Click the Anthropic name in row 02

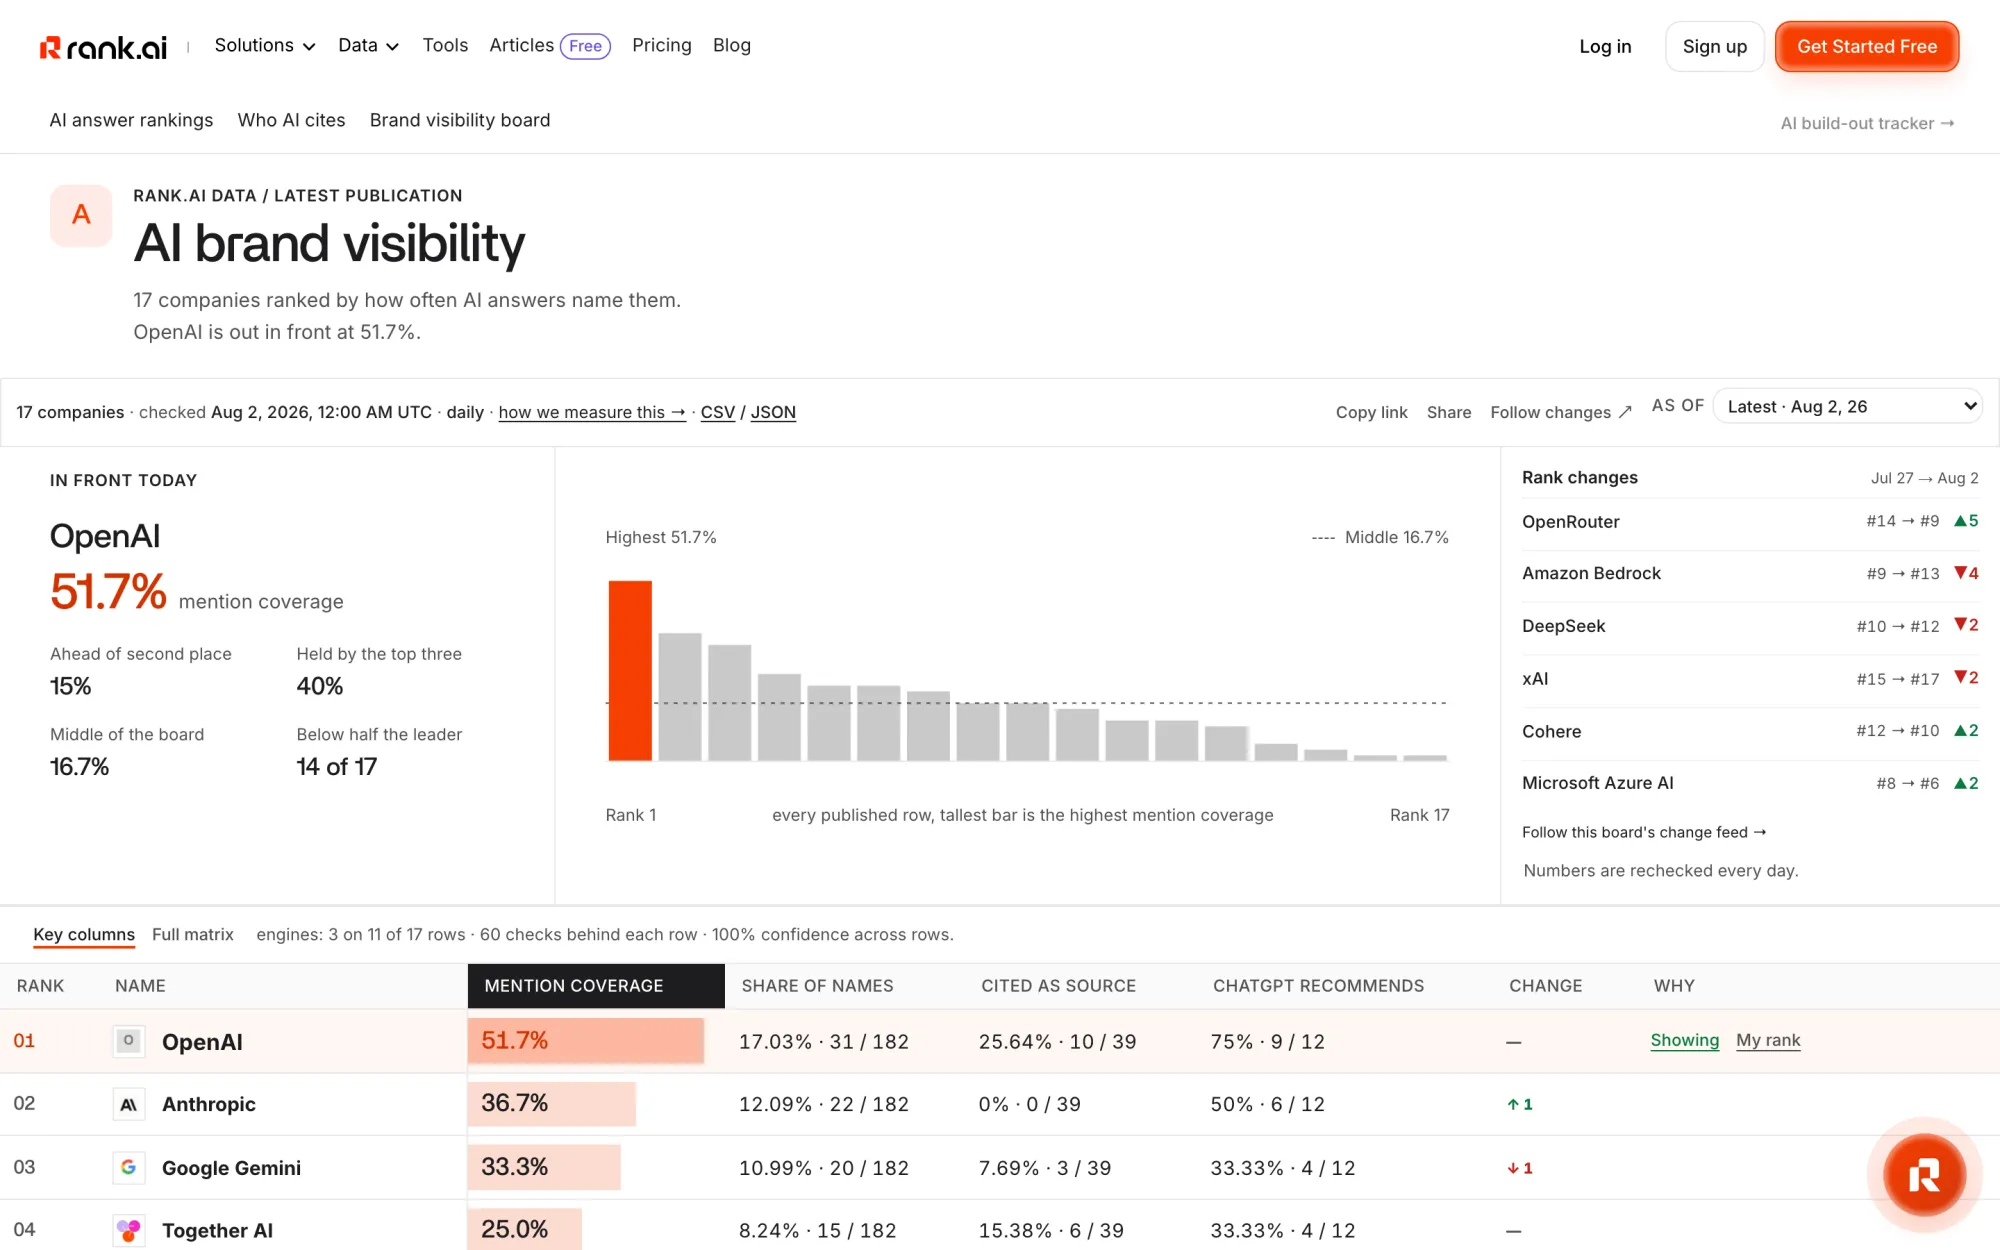point(209,1104)
